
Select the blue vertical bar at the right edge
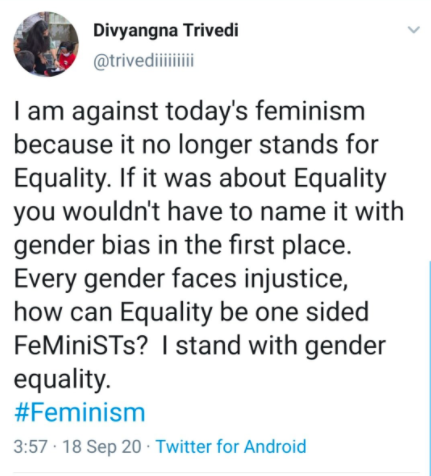point(430,368)
